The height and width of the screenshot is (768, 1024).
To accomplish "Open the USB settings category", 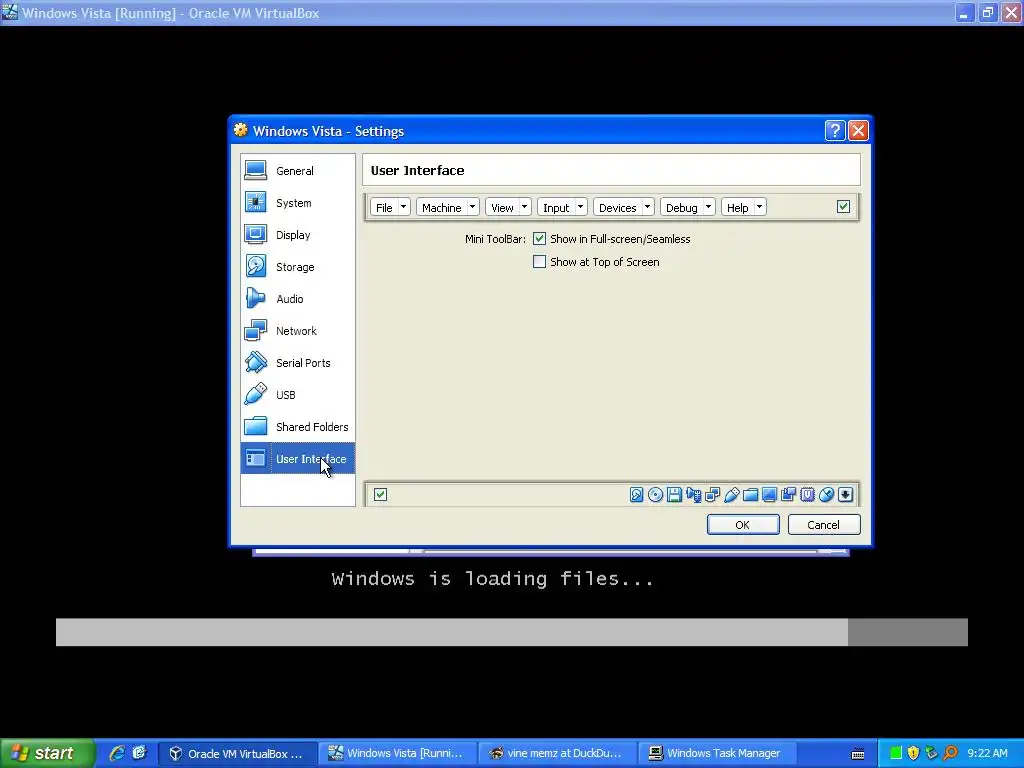I will pos(298,394).
